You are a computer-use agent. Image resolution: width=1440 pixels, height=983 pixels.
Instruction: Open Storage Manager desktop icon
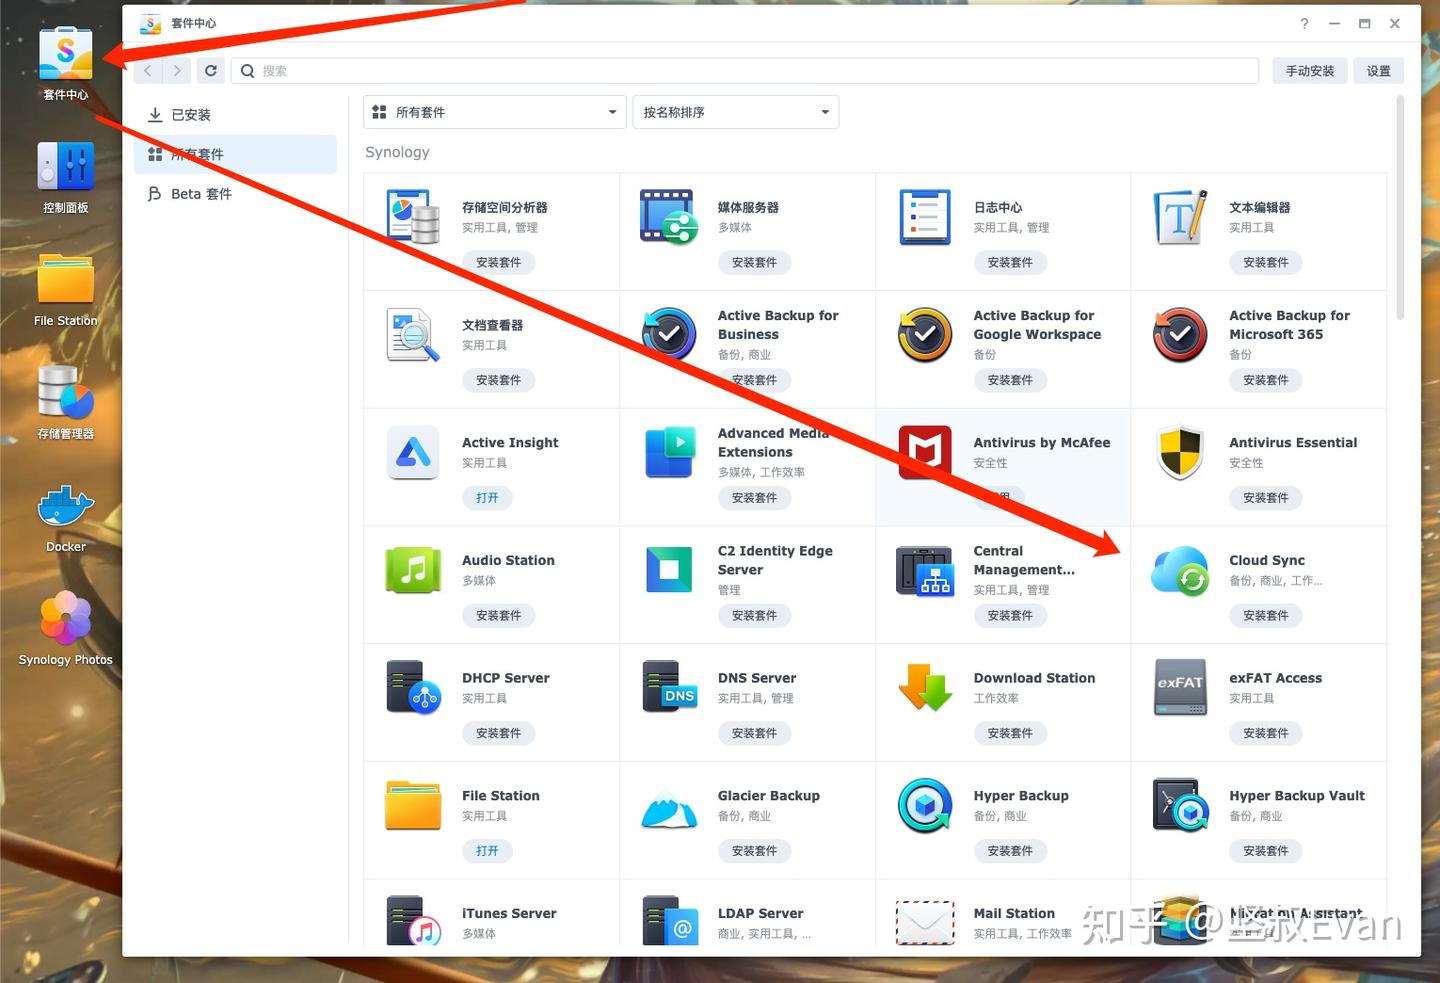(x=66, y=392)
